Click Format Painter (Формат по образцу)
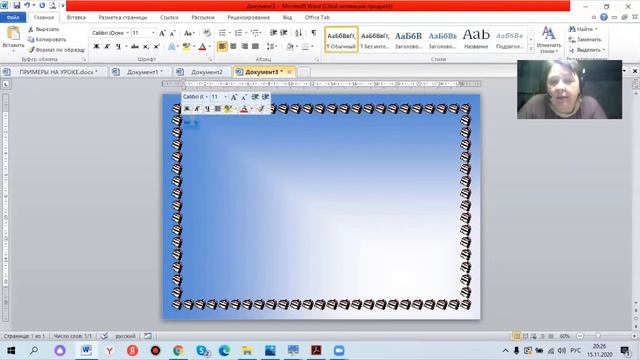 (56, 50)
